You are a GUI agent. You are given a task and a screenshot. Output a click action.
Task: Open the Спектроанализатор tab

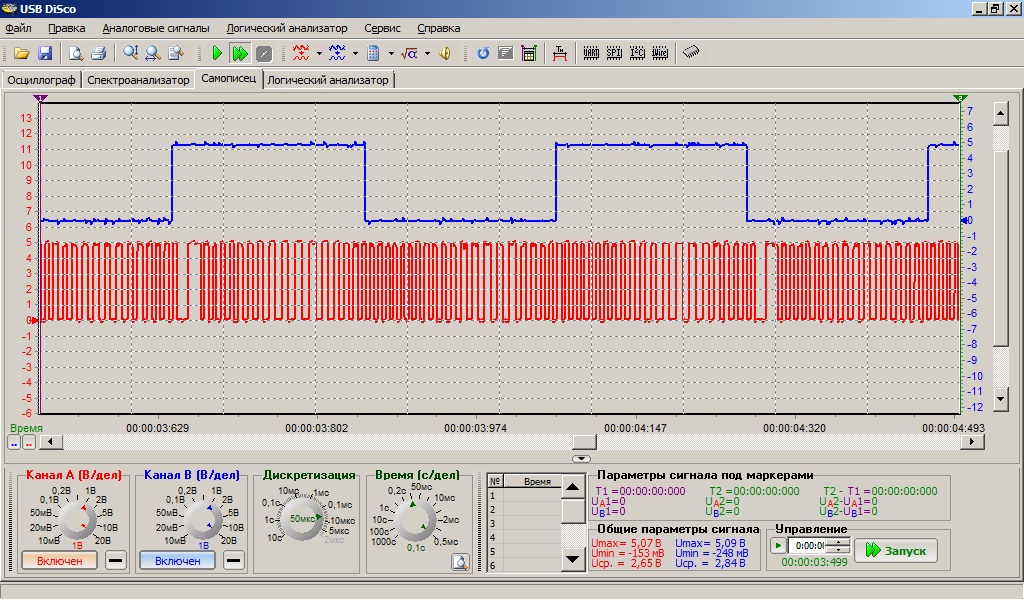point(138,80)
